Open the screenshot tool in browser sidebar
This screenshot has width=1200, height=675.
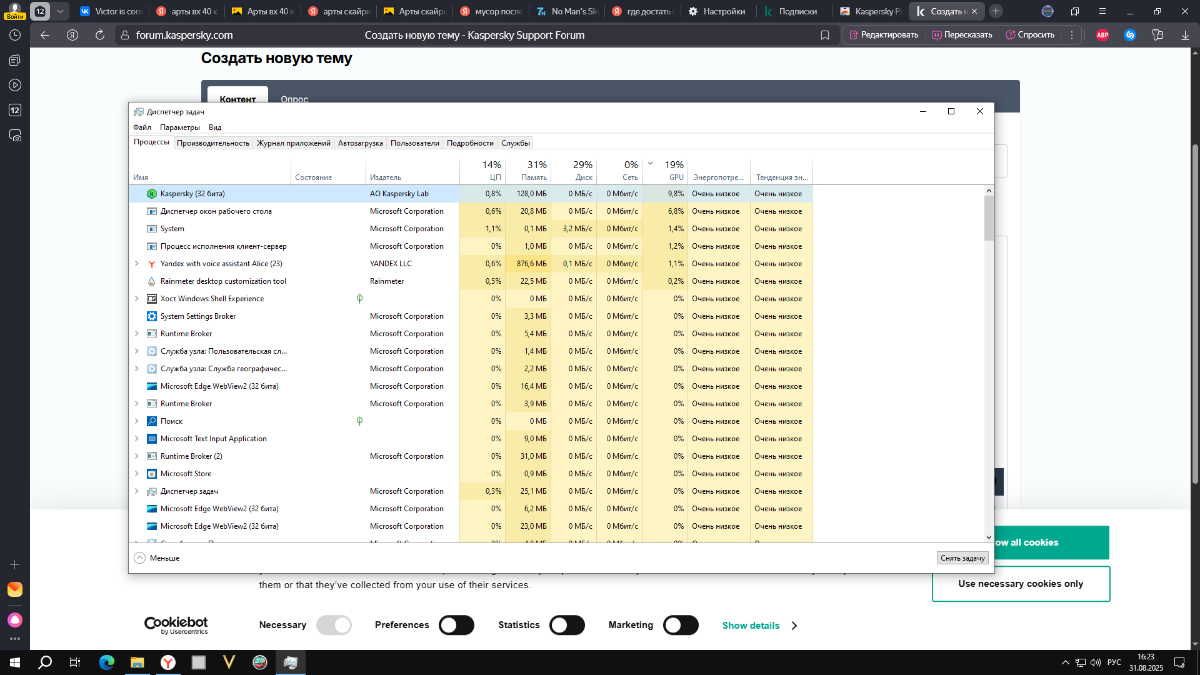15,135
